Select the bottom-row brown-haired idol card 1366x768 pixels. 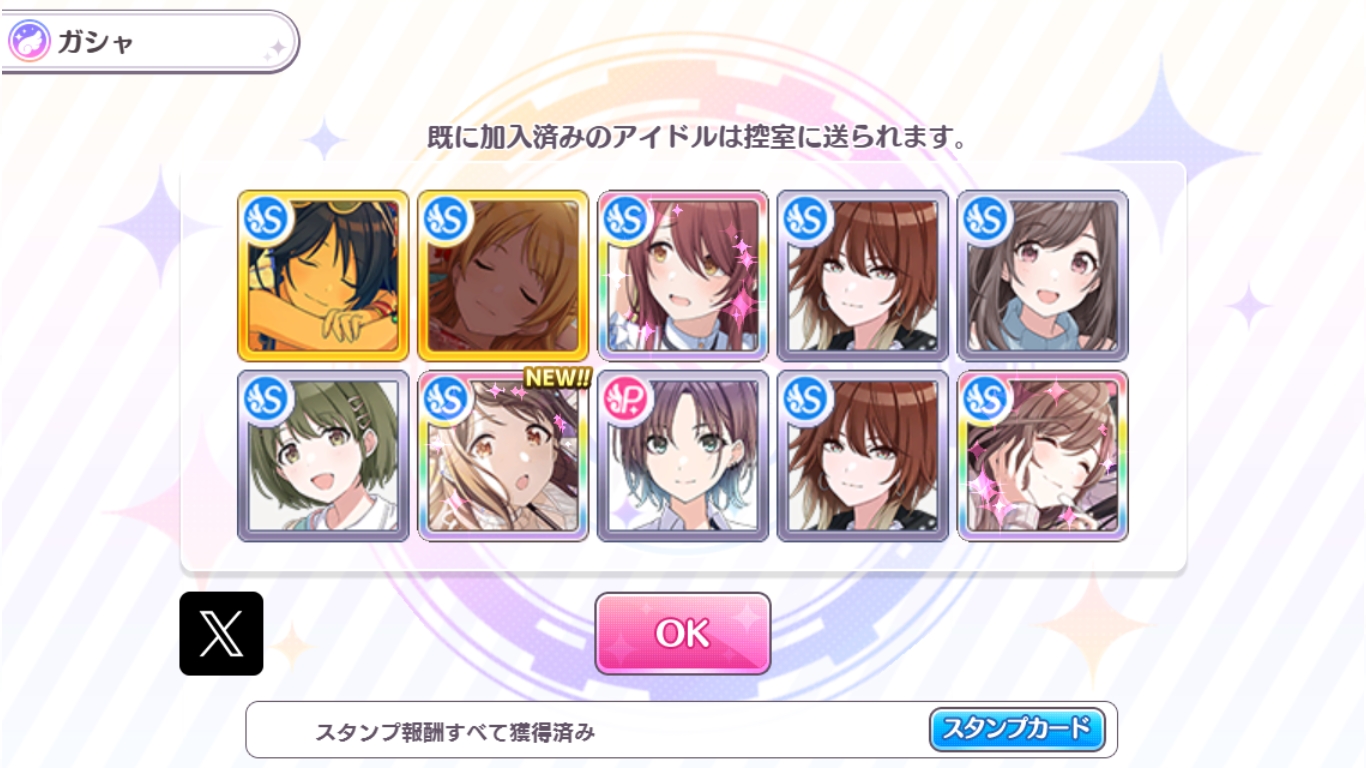point(863,456)
